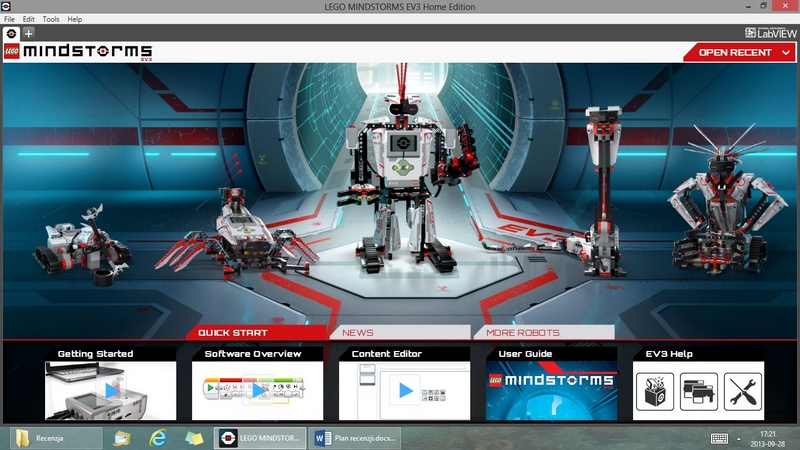This screenshot has height=450, width=800.
Task: Click the taskbar clock and date
Action: click(x=768, y=439)
